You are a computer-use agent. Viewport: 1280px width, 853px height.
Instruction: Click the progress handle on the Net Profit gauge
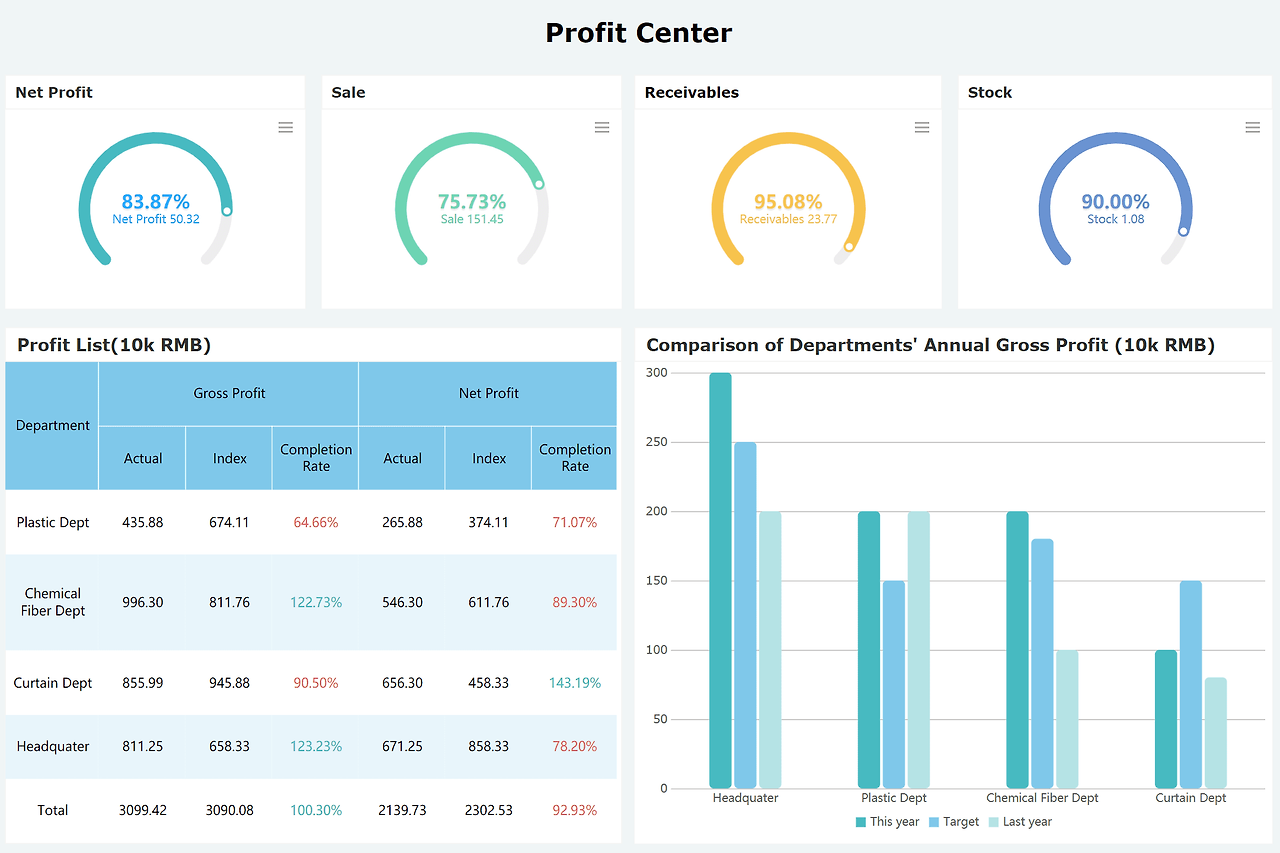pos(225,209)
